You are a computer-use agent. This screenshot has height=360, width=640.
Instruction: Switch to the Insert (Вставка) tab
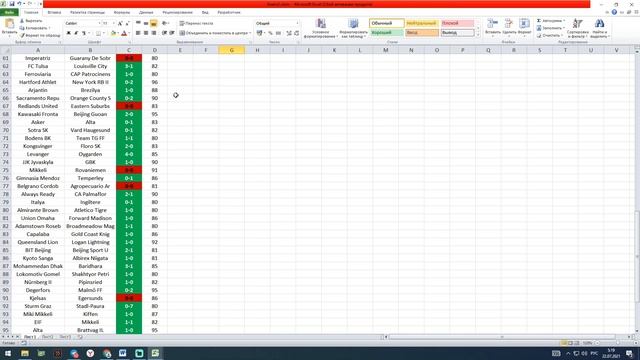(54, 12)
